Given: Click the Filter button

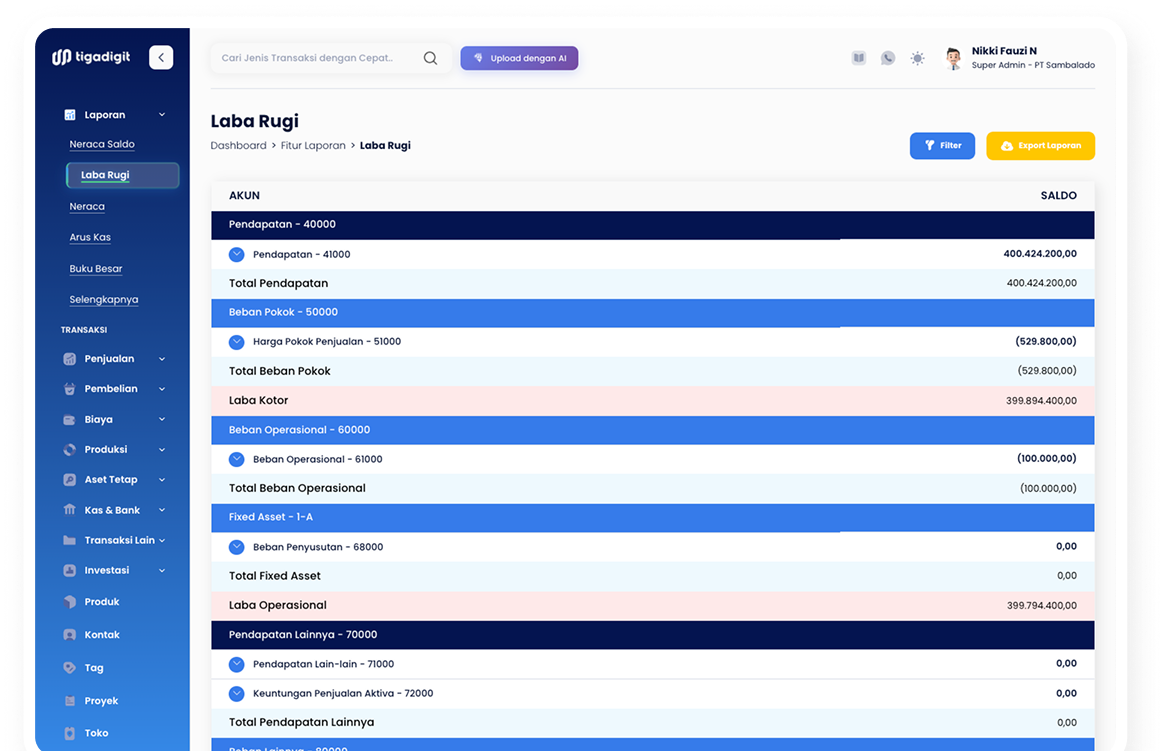Looking at the screenshot, I should point(942,146).
